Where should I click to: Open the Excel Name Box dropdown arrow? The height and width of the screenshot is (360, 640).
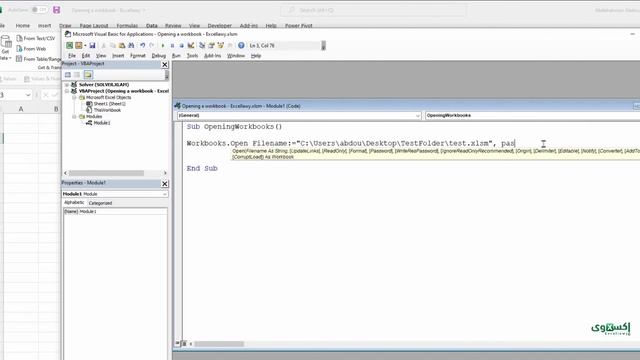[28, 95]
